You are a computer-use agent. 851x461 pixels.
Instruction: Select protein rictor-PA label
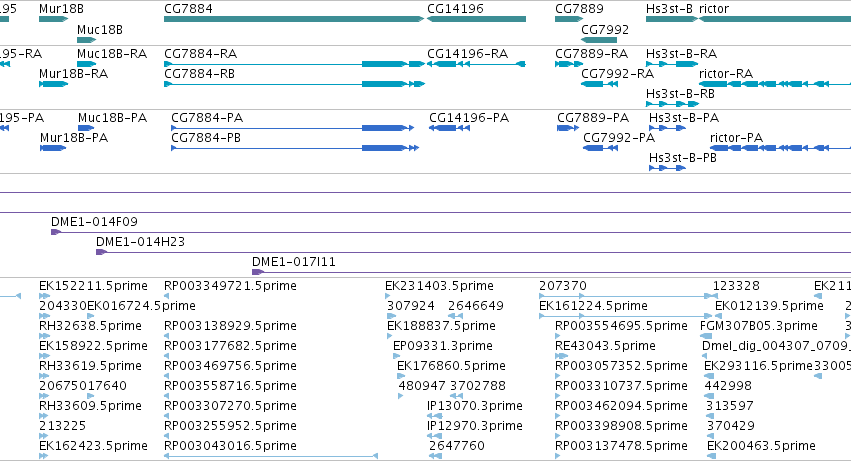[736, 138]
